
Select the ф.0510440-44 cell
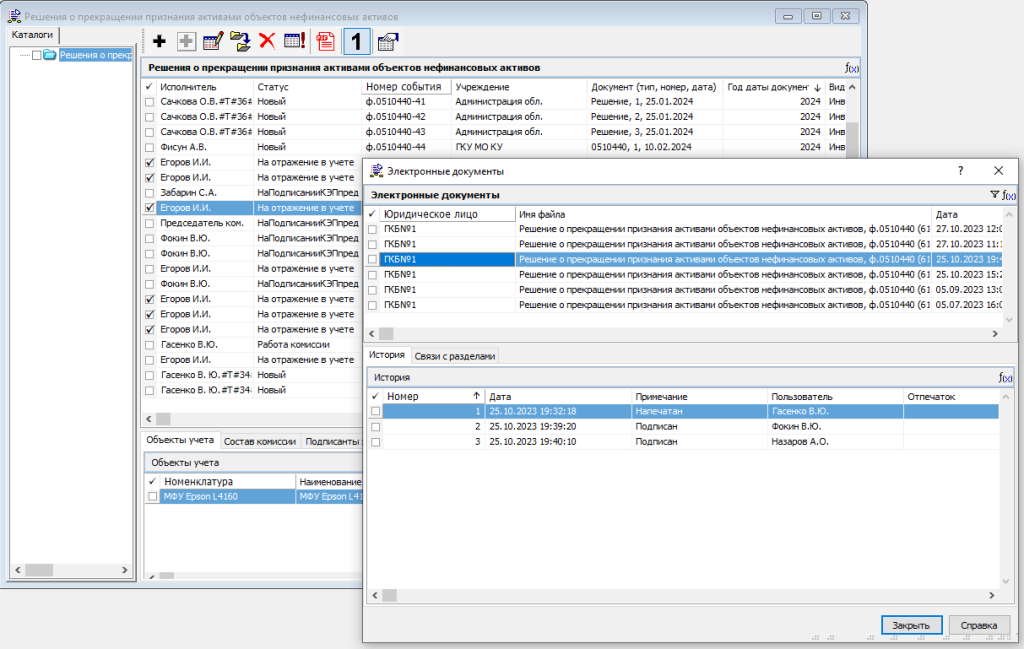[406, 147]
